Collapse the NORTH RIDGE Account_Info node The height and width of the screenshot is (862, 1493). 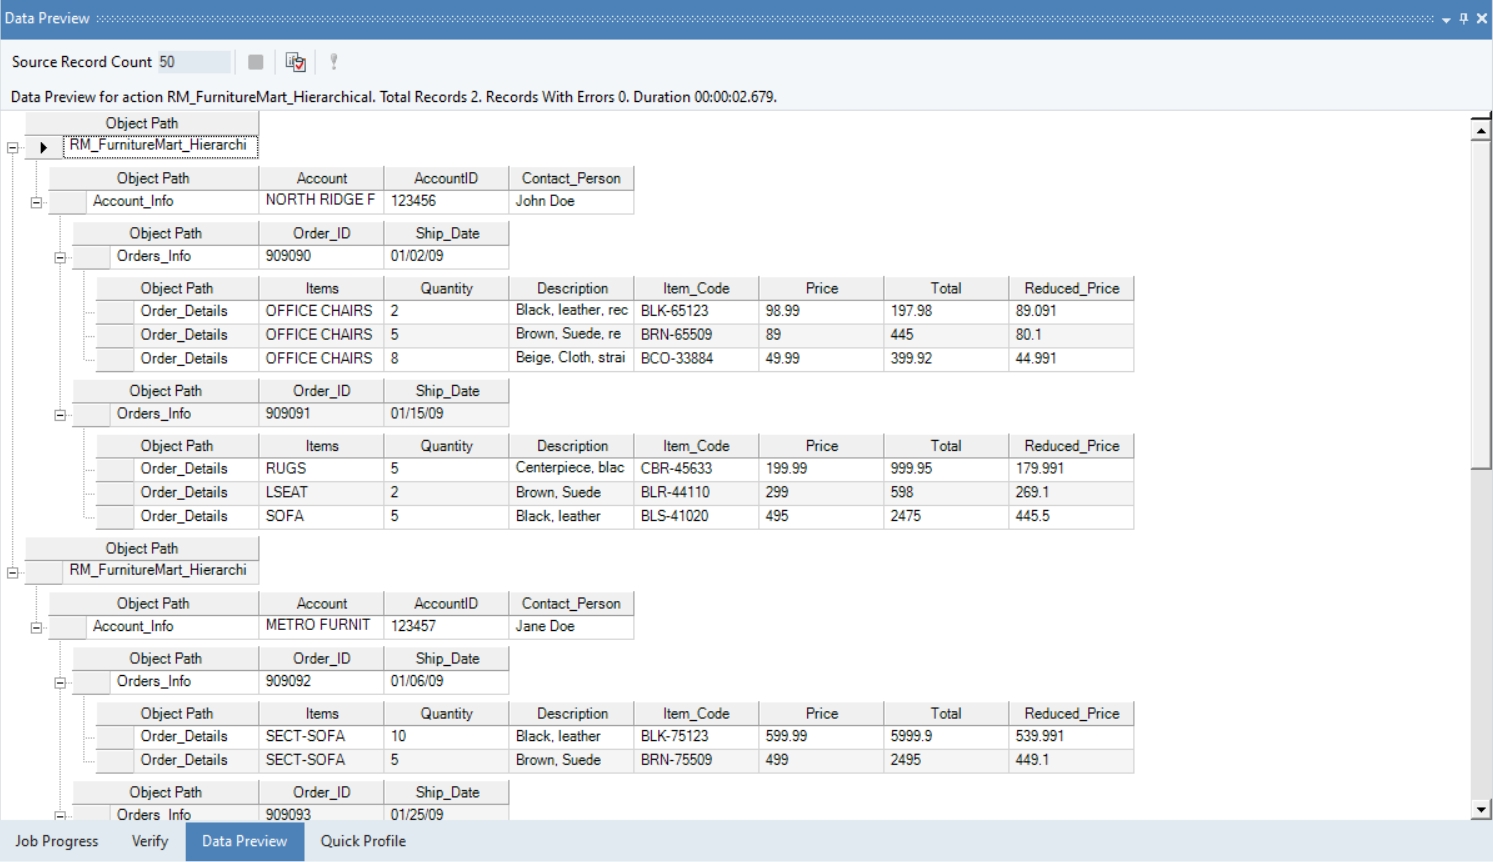coord(36,202)
